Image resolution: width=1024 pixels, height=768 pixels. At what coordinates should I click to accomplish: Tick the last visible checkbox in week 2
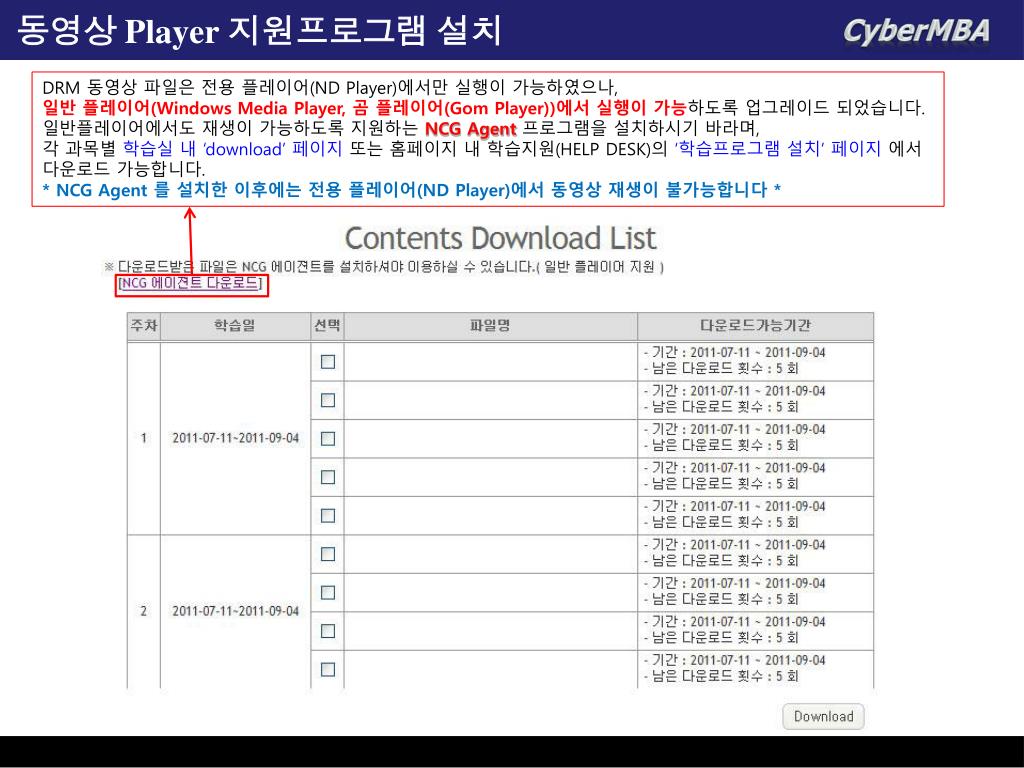point(328,670)
